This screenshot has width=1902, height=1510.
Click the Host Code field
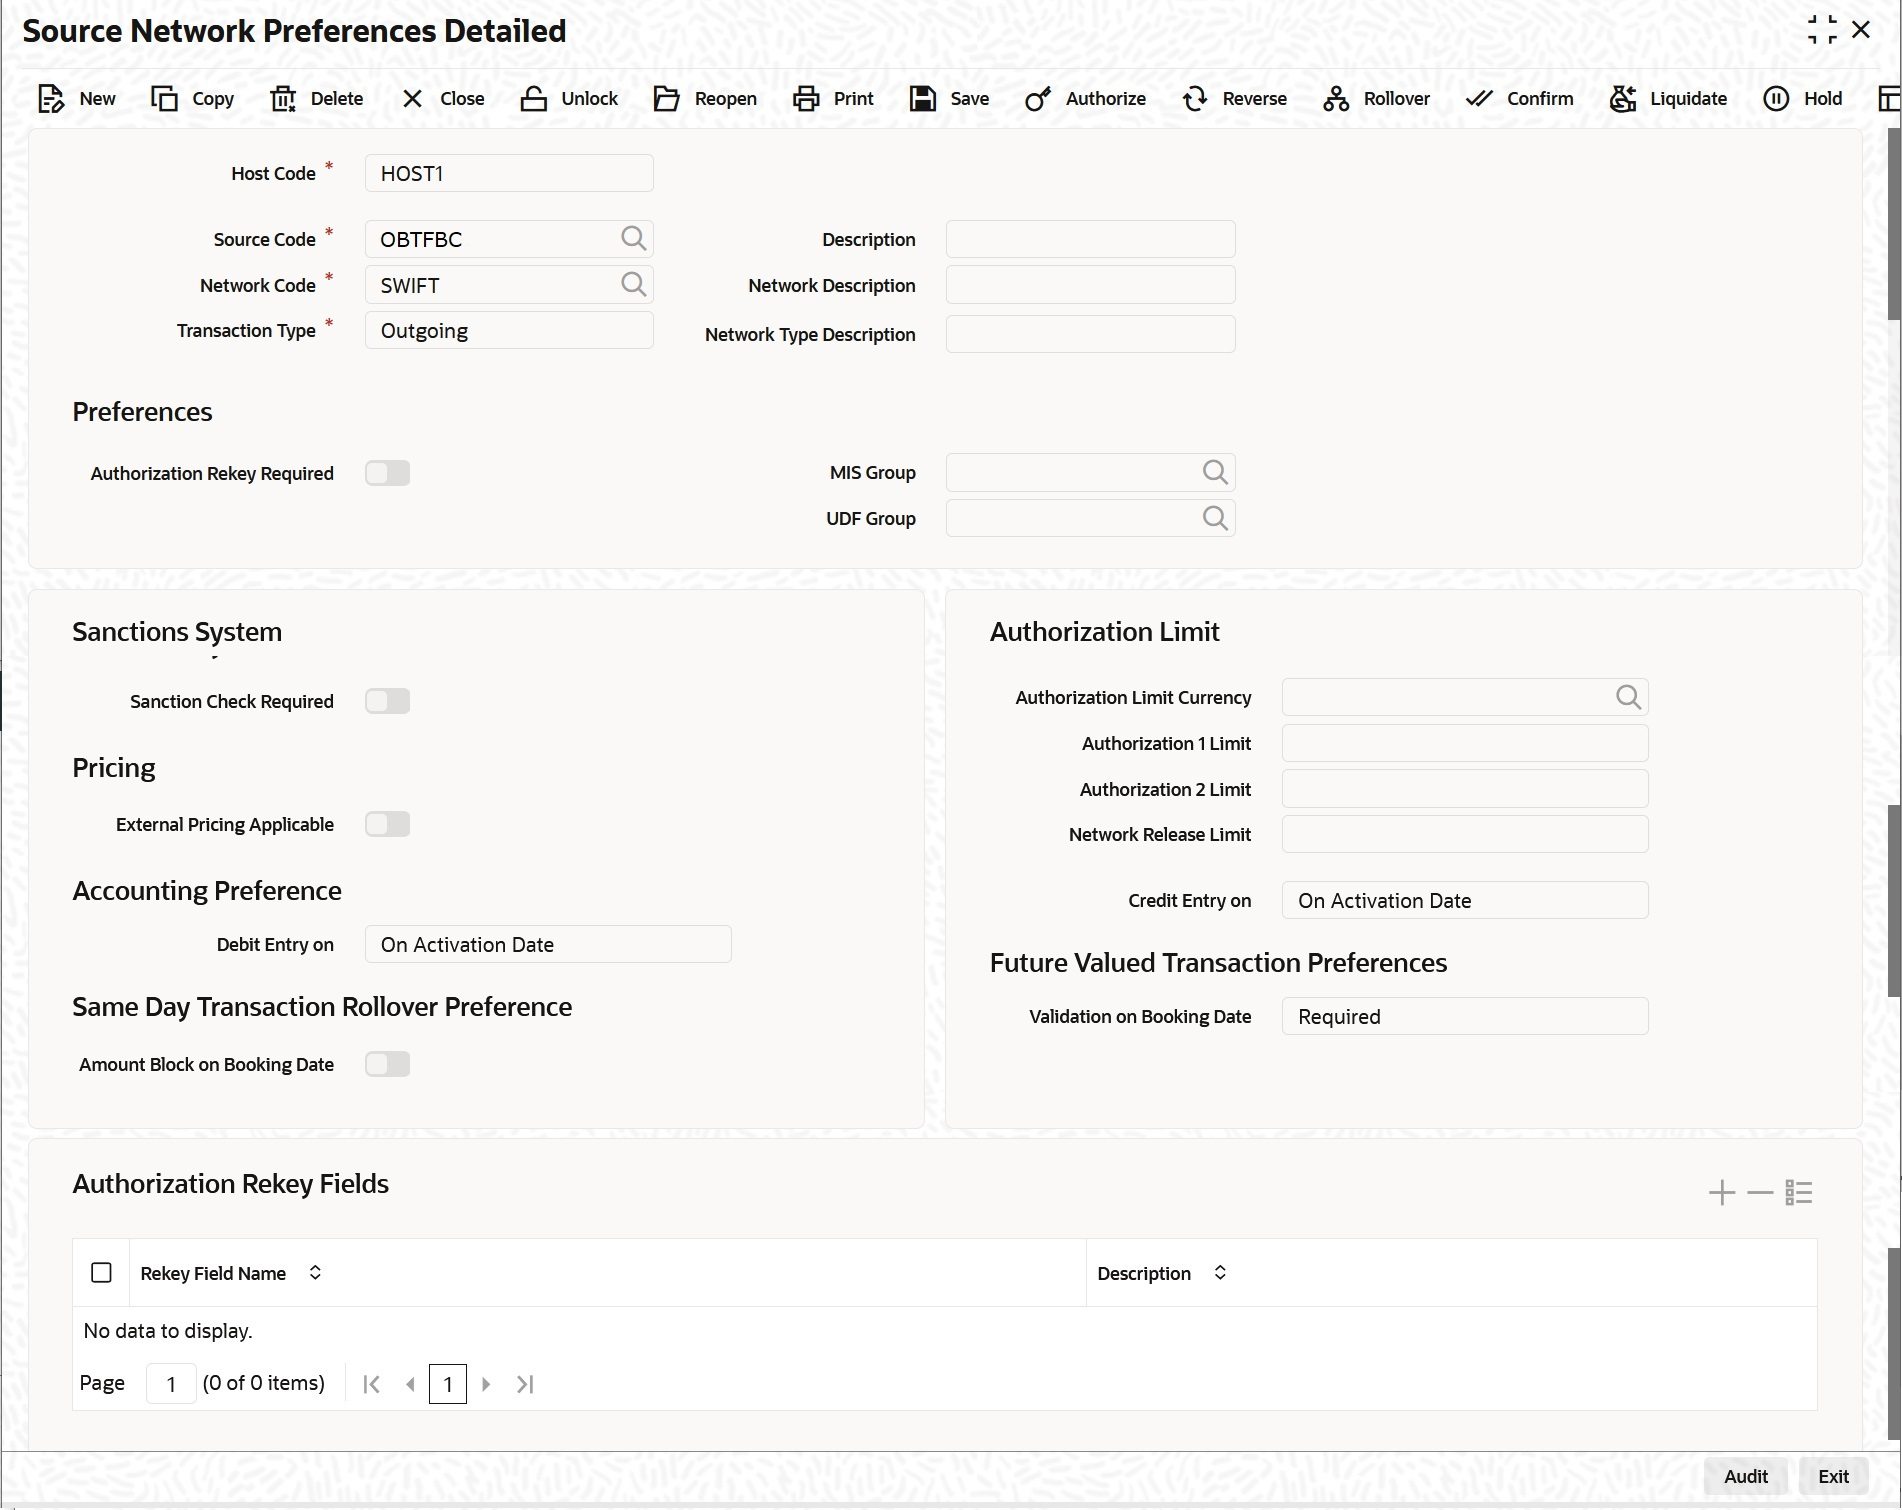point(509,173)
